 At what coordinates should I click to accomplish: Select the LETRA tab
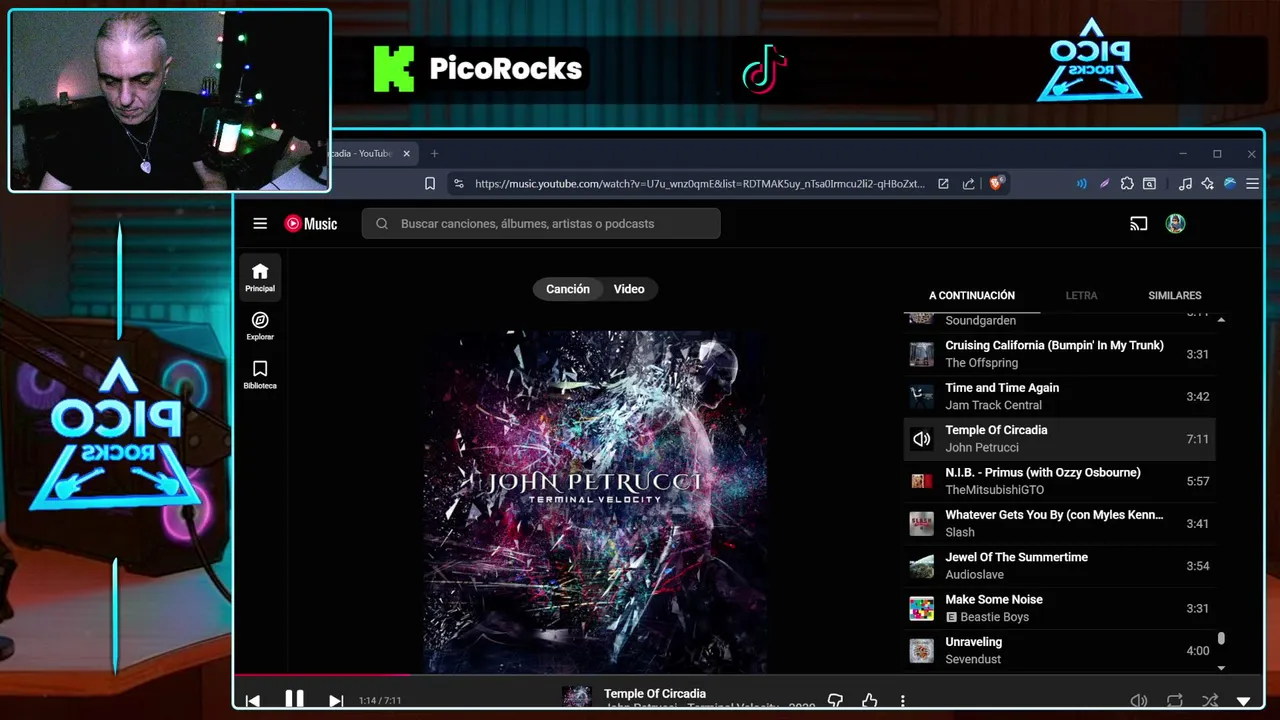(x=1081, y=296)
